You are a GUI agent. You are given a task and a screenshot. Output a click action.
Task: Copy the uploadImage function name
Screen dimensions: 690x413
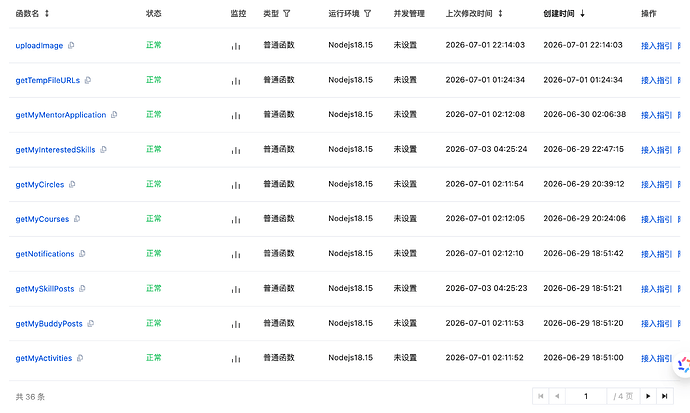click(x=71, y=45)
